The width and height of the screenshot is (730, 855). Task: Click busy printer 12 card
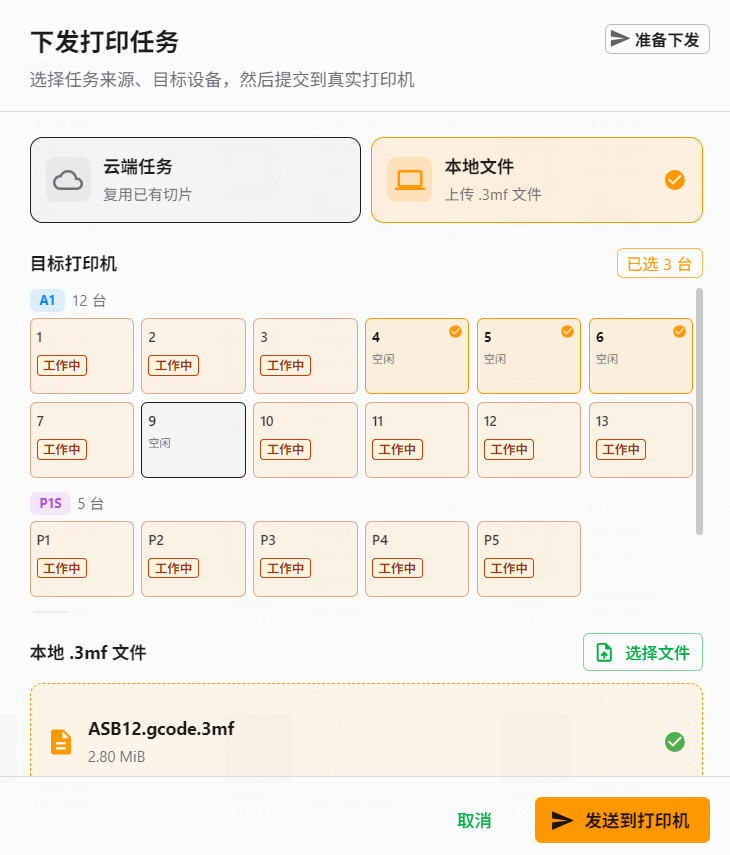pyautogui.click(x=528, y=440)
